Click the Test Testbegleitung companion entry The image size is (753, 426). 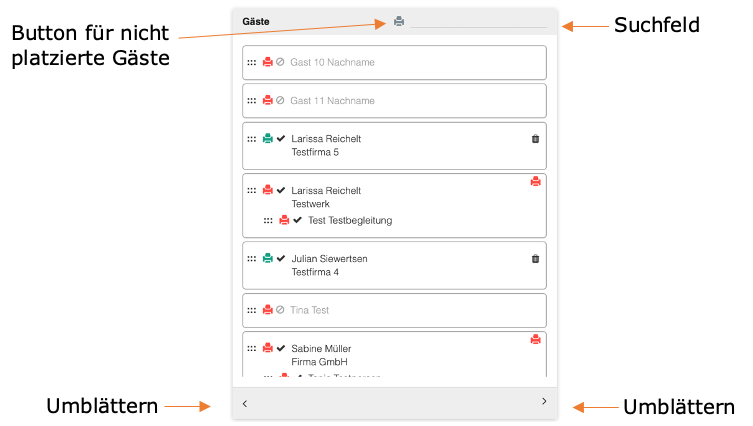pos(350,220)
